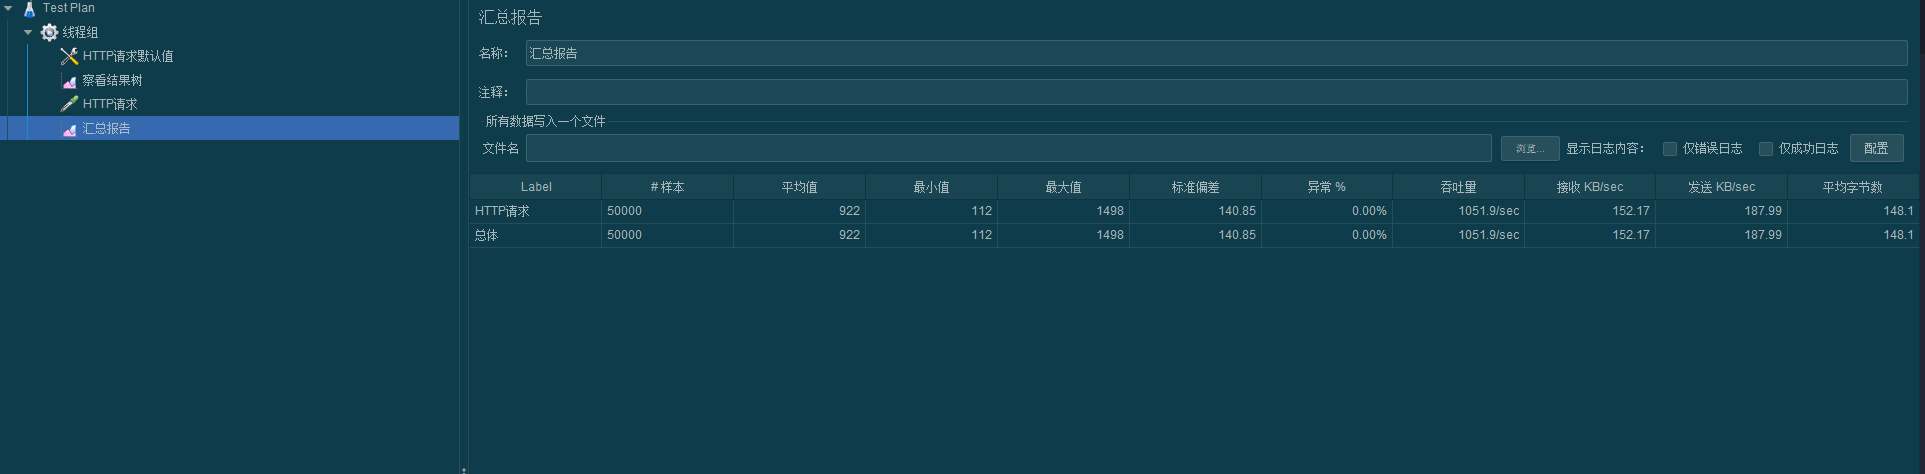Collapse the 线程组 tree node
The height and width of the screenshot is (474, 1925).
pyautogui.click(x=28, y=32)
